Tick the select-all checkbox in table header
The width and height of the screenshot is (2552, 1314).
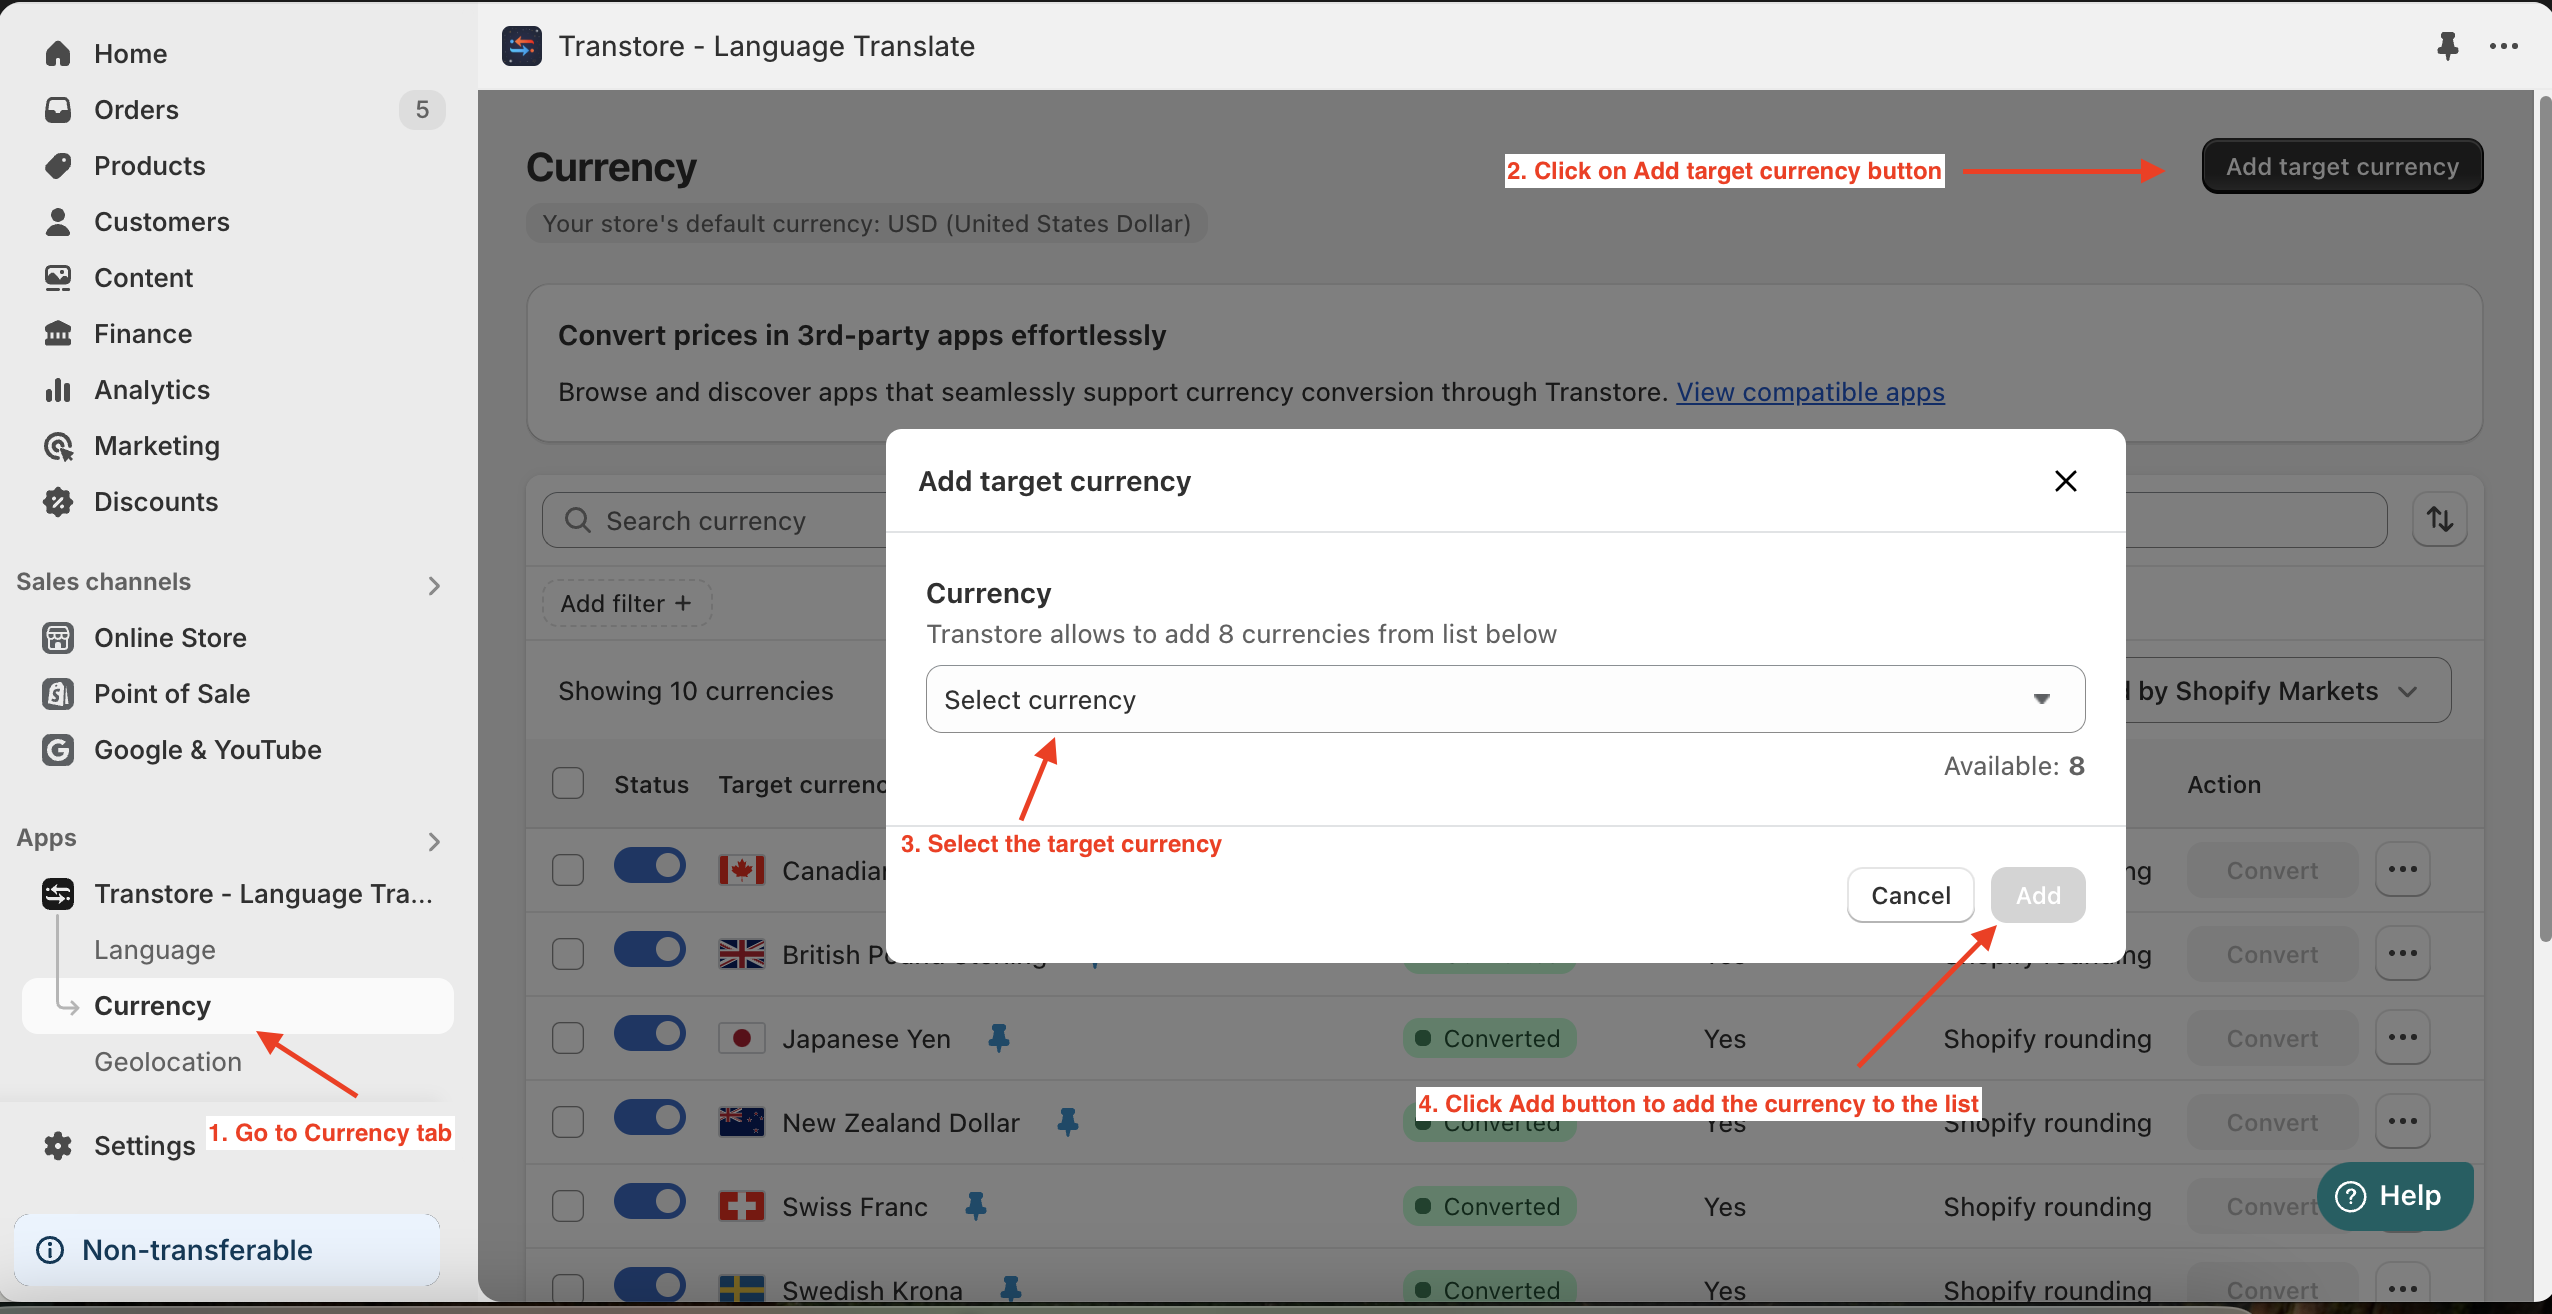(568, 784)
